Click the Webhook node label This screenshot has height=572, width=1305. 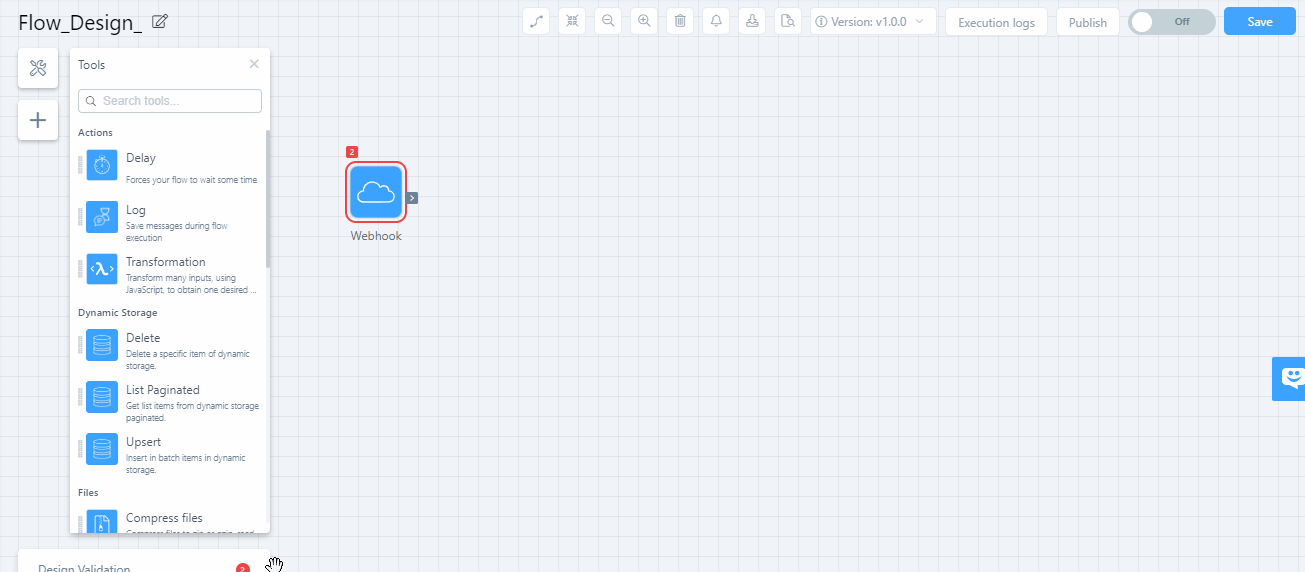pyautogui.click(x=376, y=236)
